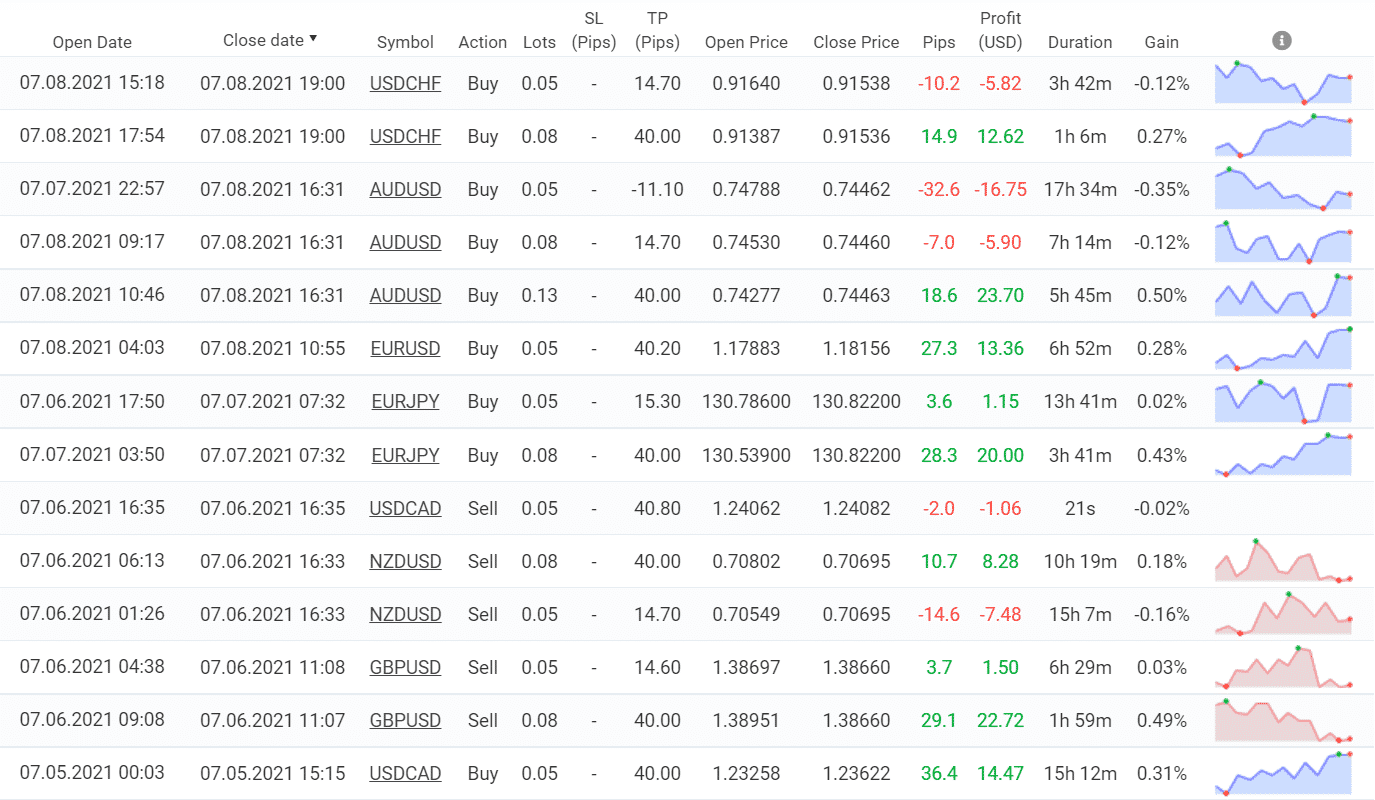The height and width of the screenshot is (800, 1375).
Task: View sparkline chart for 0.50% AUDUSD trade
Action: [x=1283, y=294]
